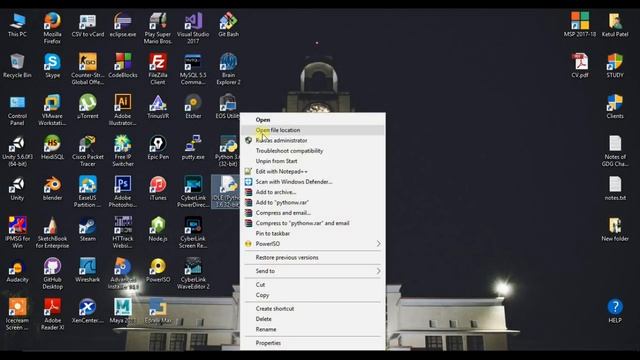Select the CodeBlocks shortcut

(x=122, y=66)
